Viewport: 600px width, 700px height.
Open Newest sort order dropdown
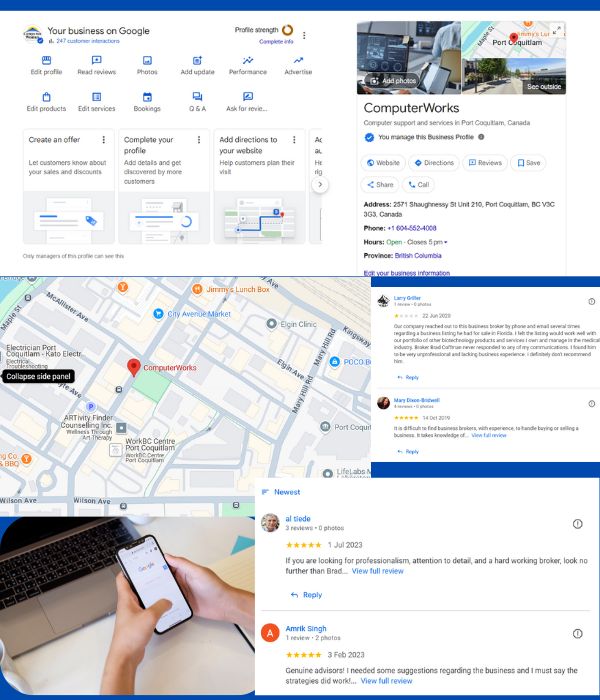click(281, 492)
